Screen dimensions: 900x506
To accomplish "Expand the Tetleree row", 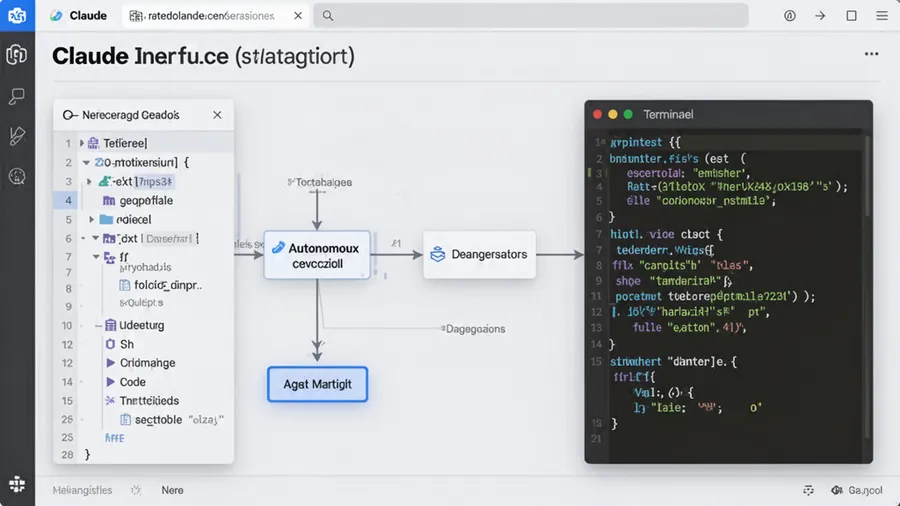I will 82,143.
